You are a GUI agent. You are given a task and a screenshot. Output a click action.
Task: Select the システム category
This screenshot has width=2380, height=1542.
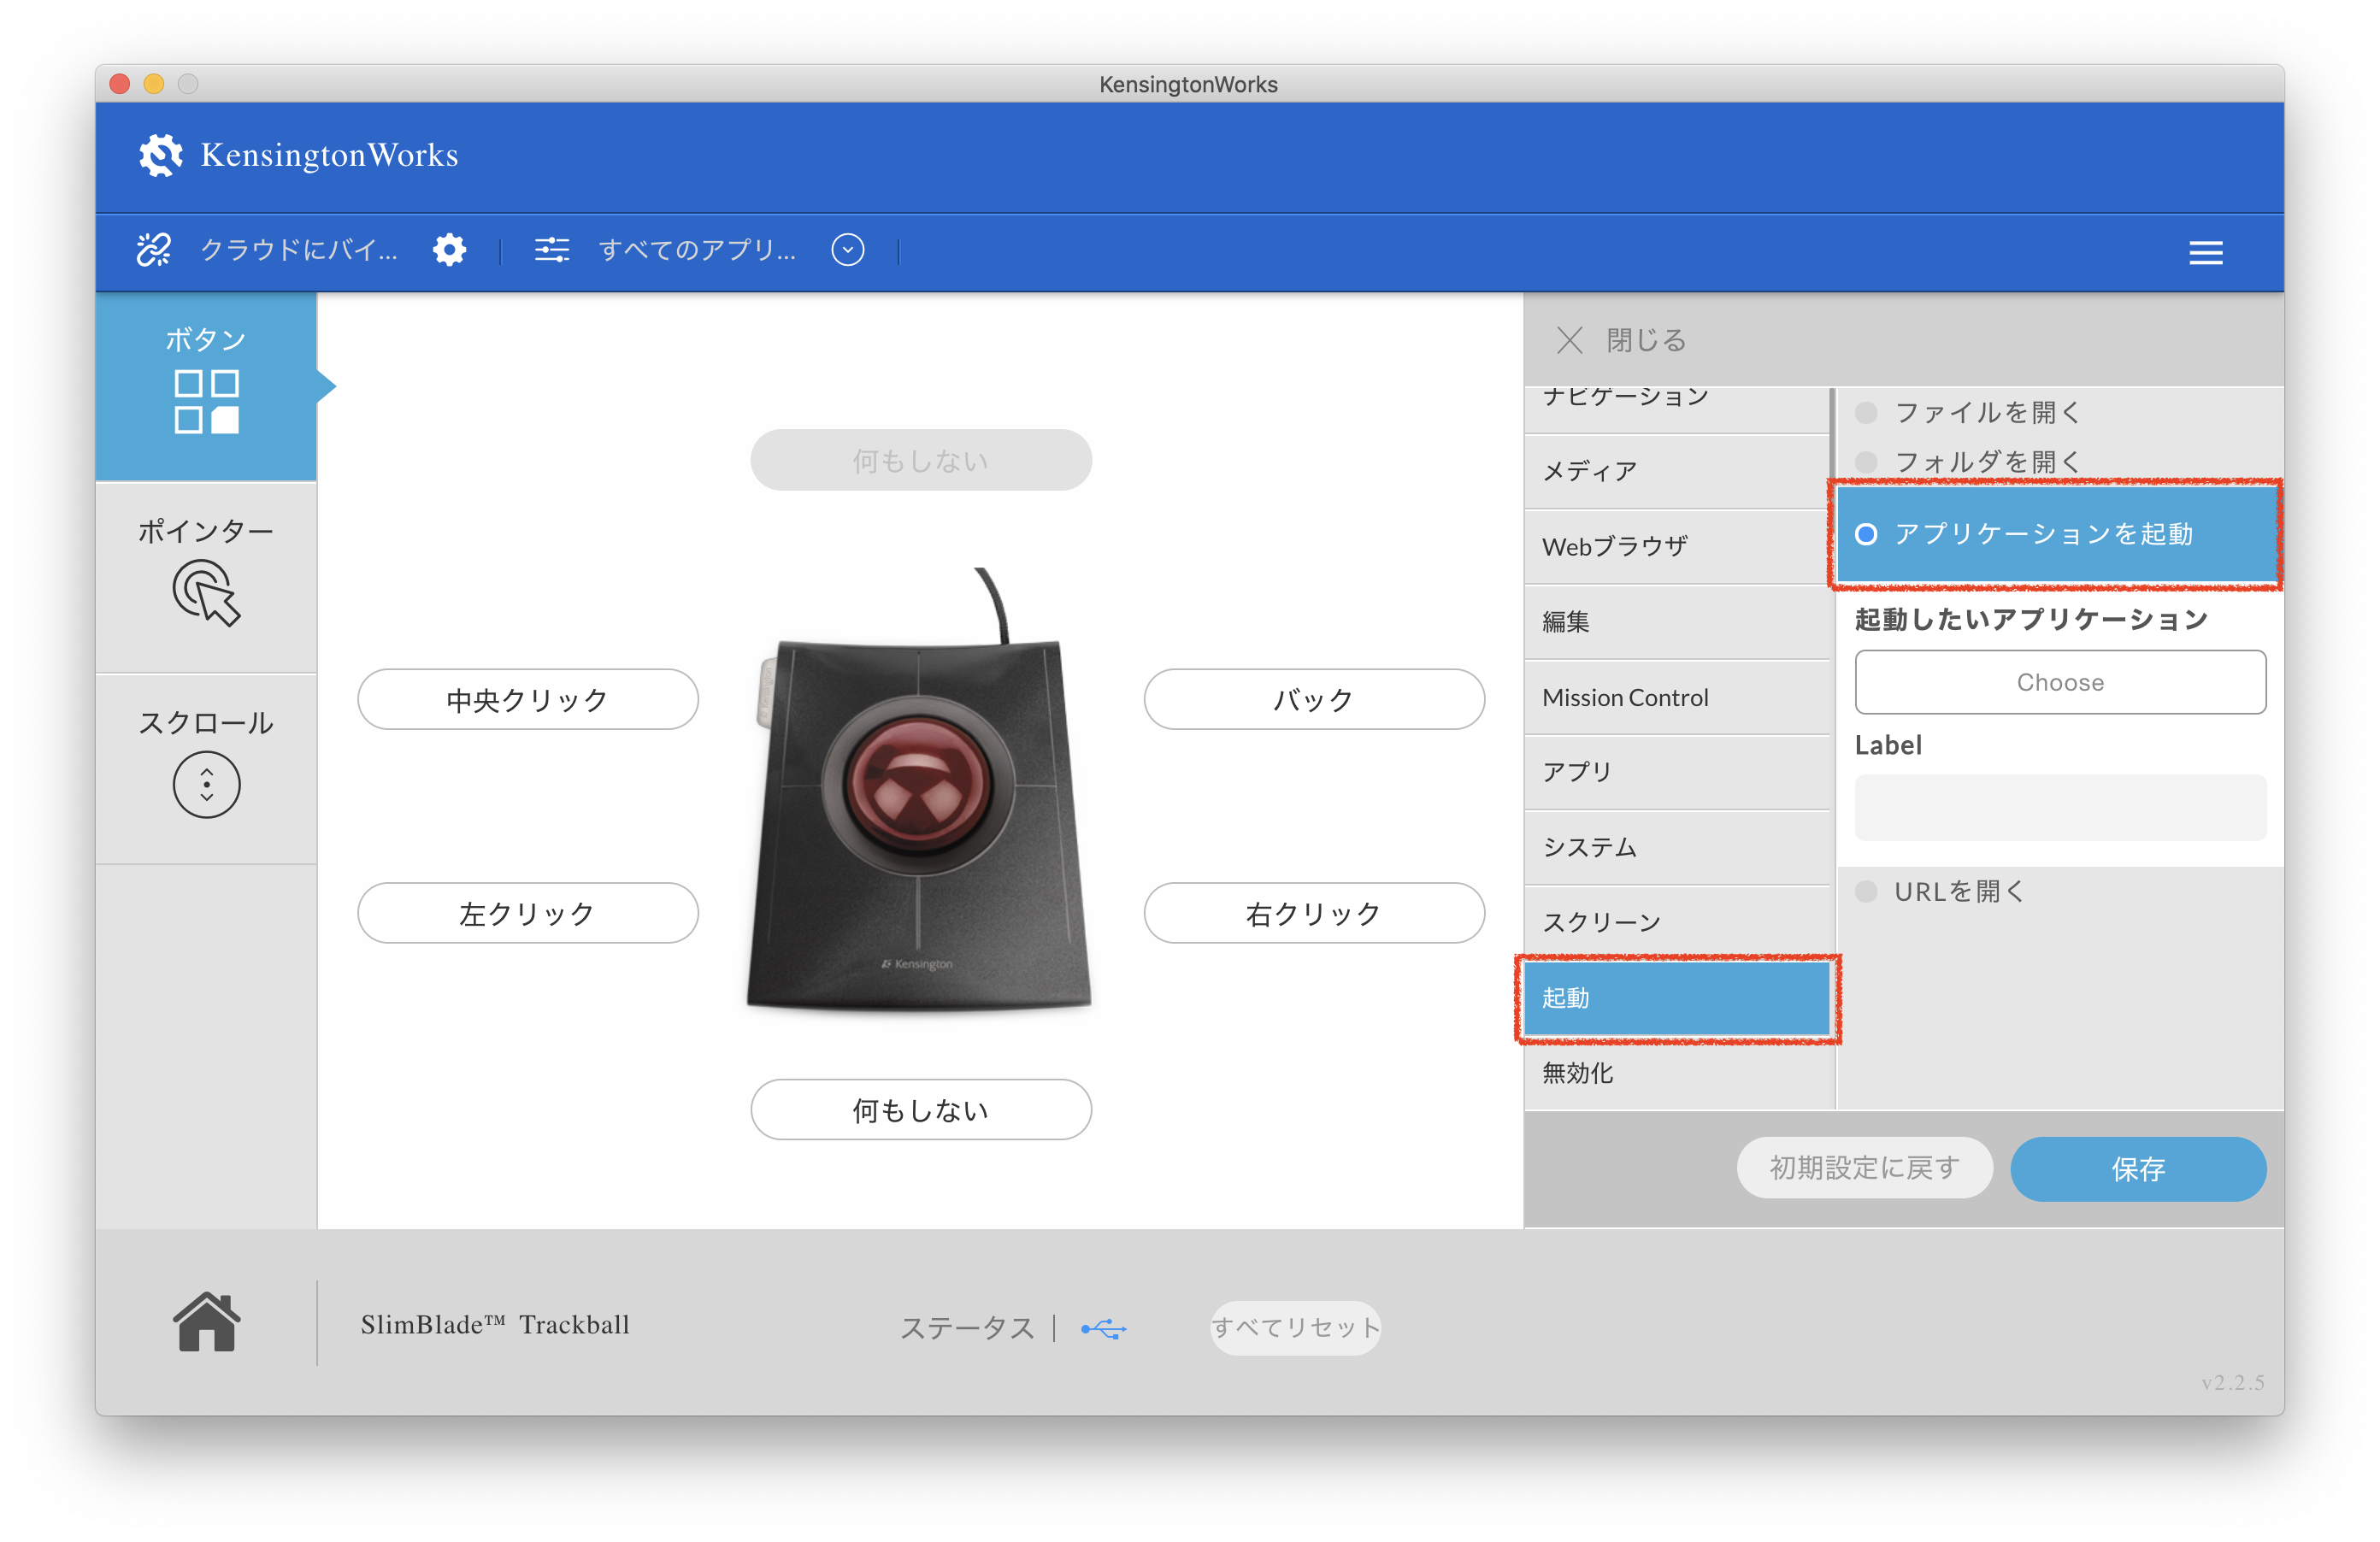tap(1677, 847)
